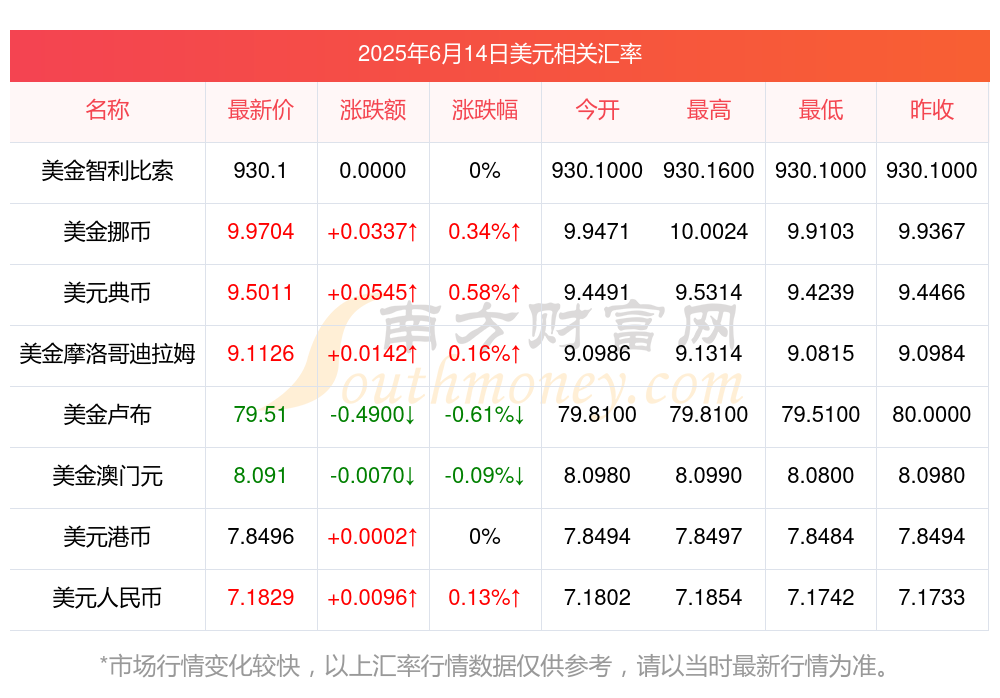Click change amount +0.0002↑

coord(372,537)
